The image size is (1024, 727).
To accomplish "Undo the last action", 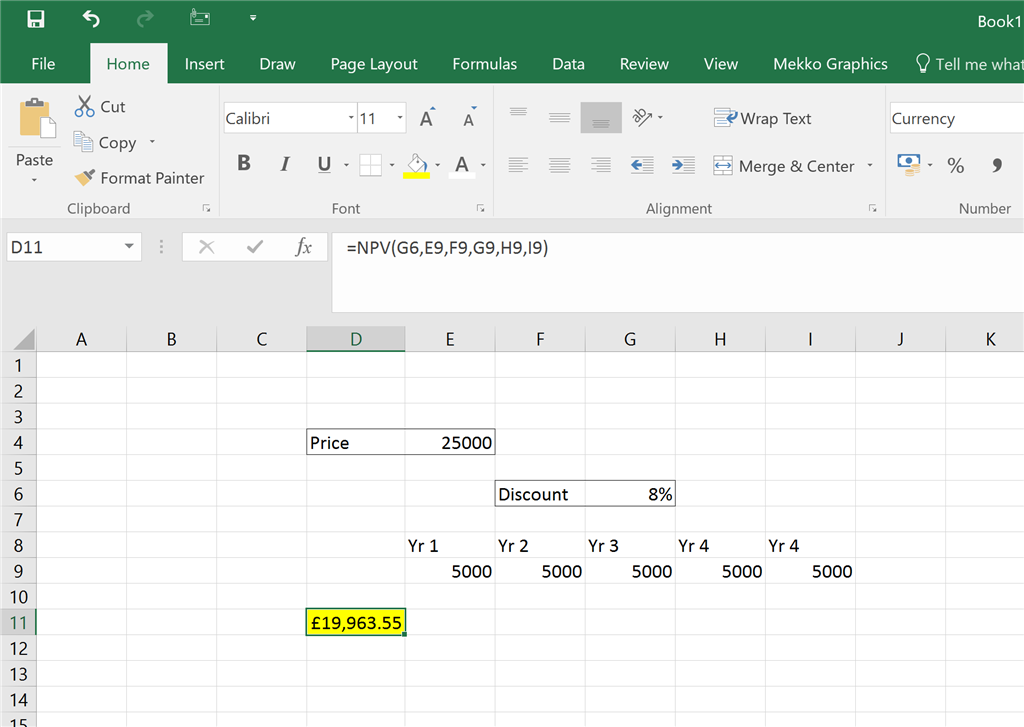I will tap(91, 19).
